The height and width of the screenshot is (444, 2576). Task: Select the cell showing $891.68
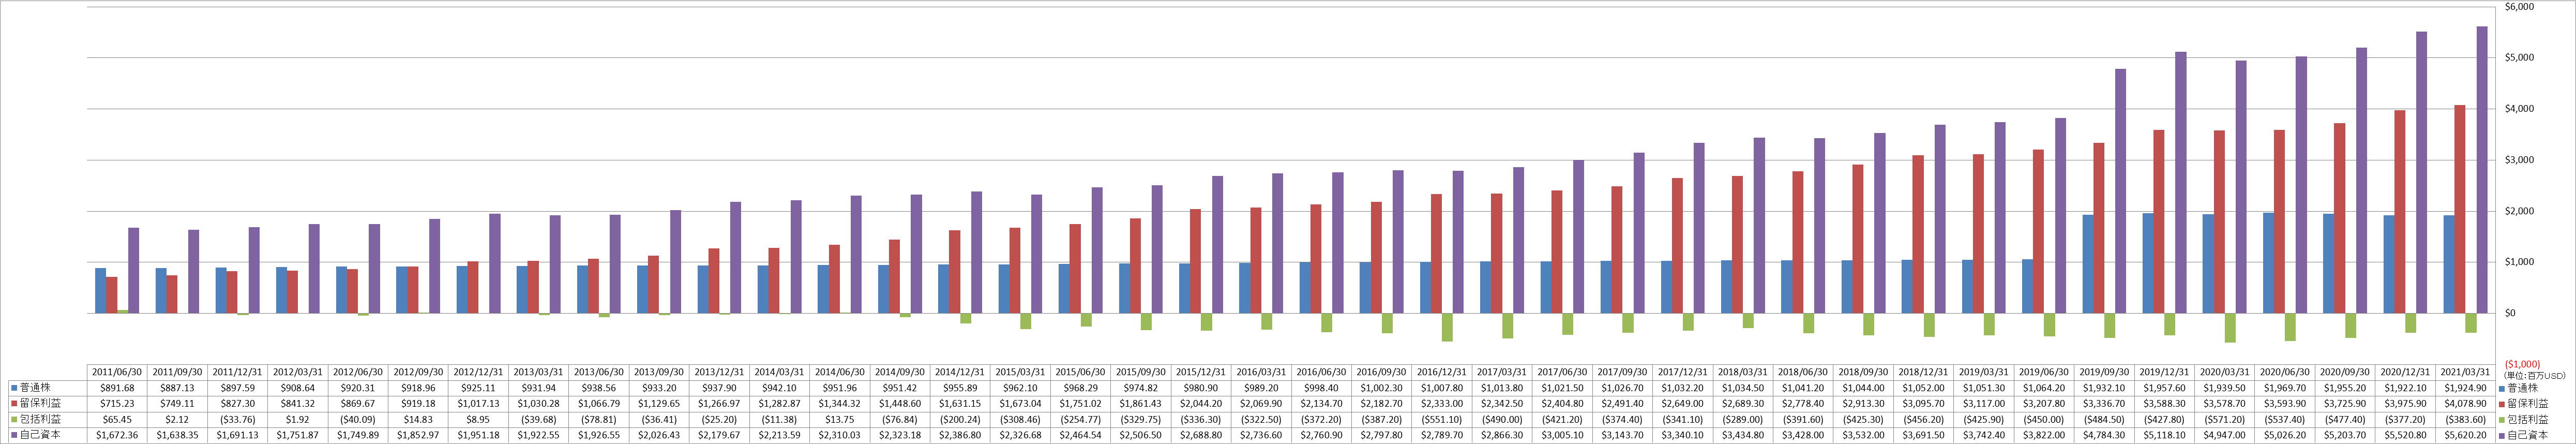[118, 388]
